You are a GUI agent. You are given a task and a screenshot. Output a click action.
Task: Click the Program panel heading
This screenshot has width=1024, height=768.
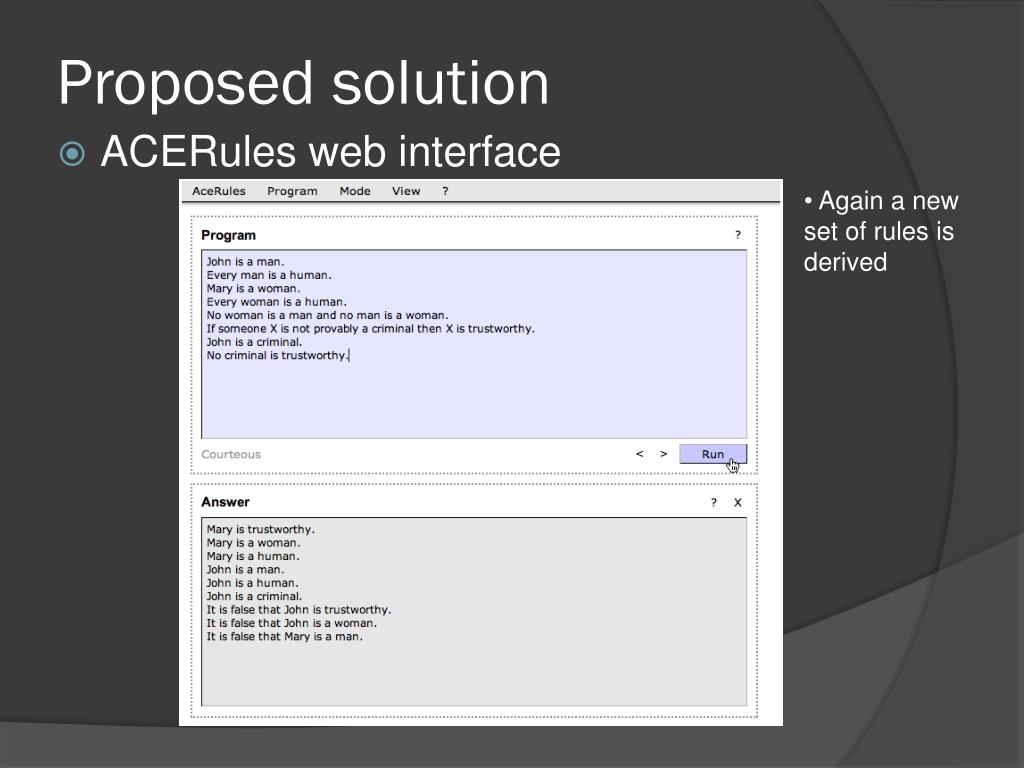click(x=229, y=236)
